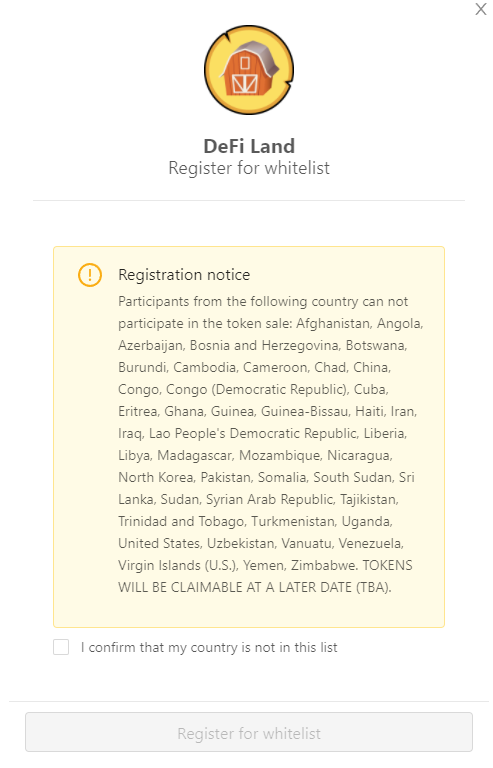Click the DeFi Land title heading

point(249,146)
